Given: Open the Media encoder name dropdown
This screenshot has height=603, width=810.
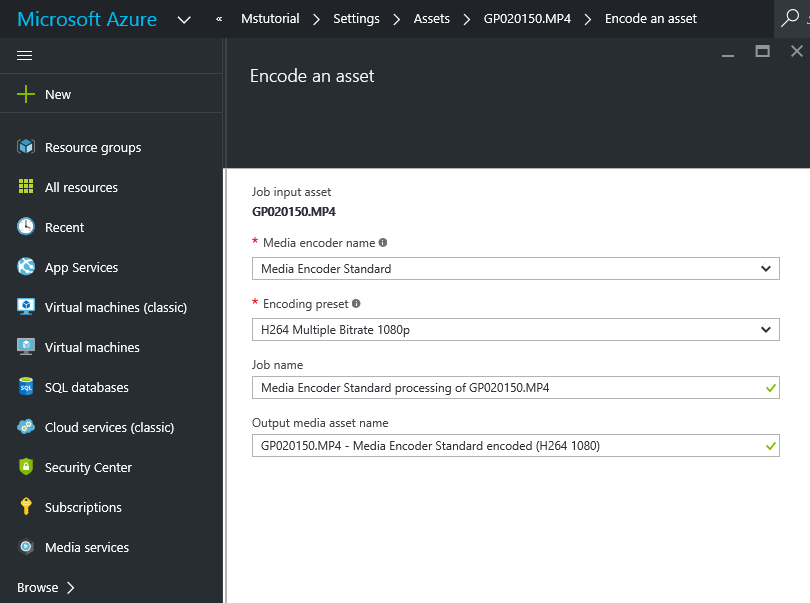Looking at the screenshot, I should point(516,269).
